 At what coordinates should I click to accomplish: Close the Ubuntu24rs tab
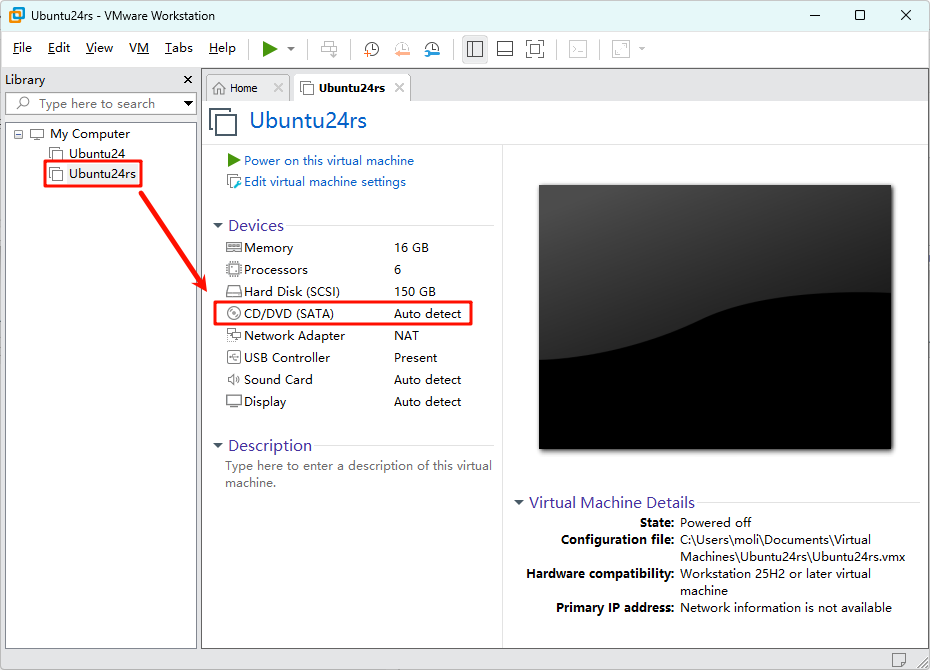pos(399,88)
